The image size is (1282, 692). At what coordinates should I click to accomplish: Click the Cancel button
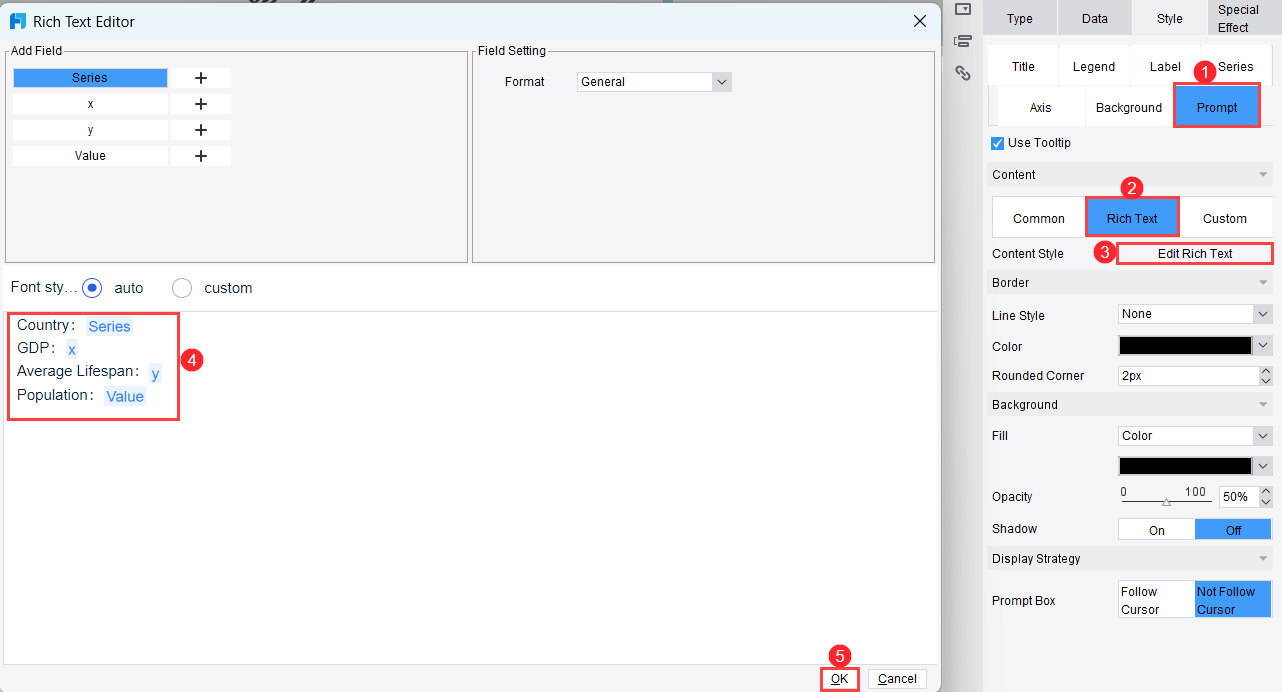coord(897,679)
